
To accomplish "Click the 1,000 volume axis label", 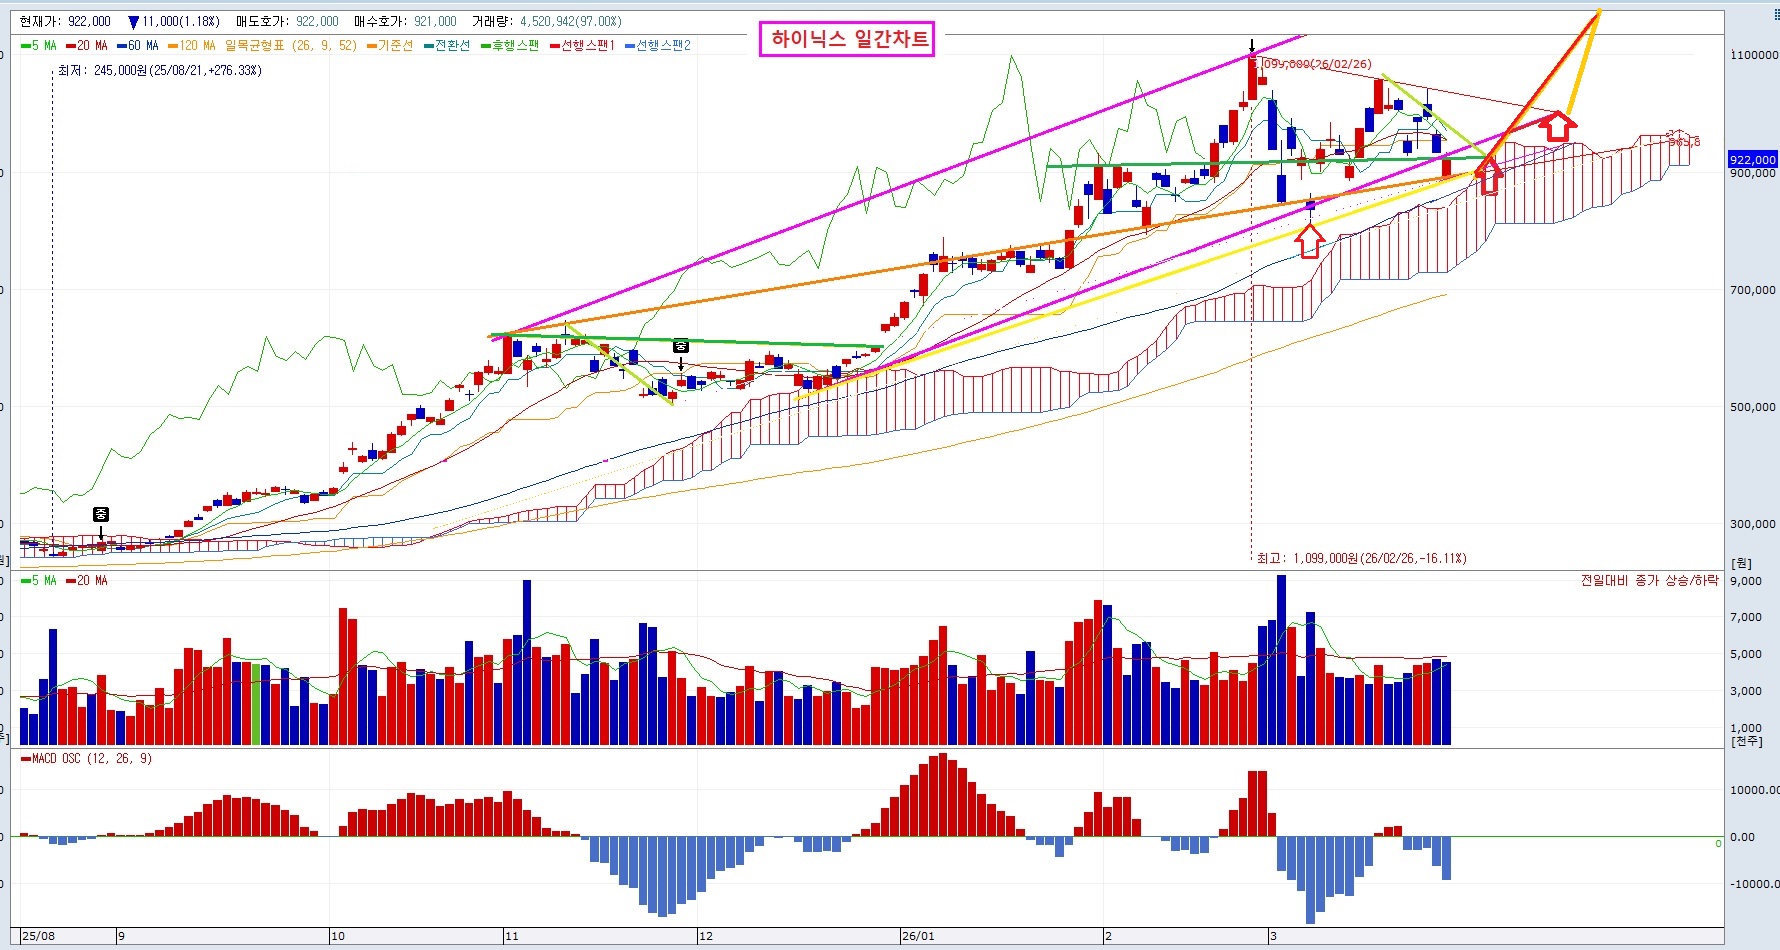I will 1746,728.
